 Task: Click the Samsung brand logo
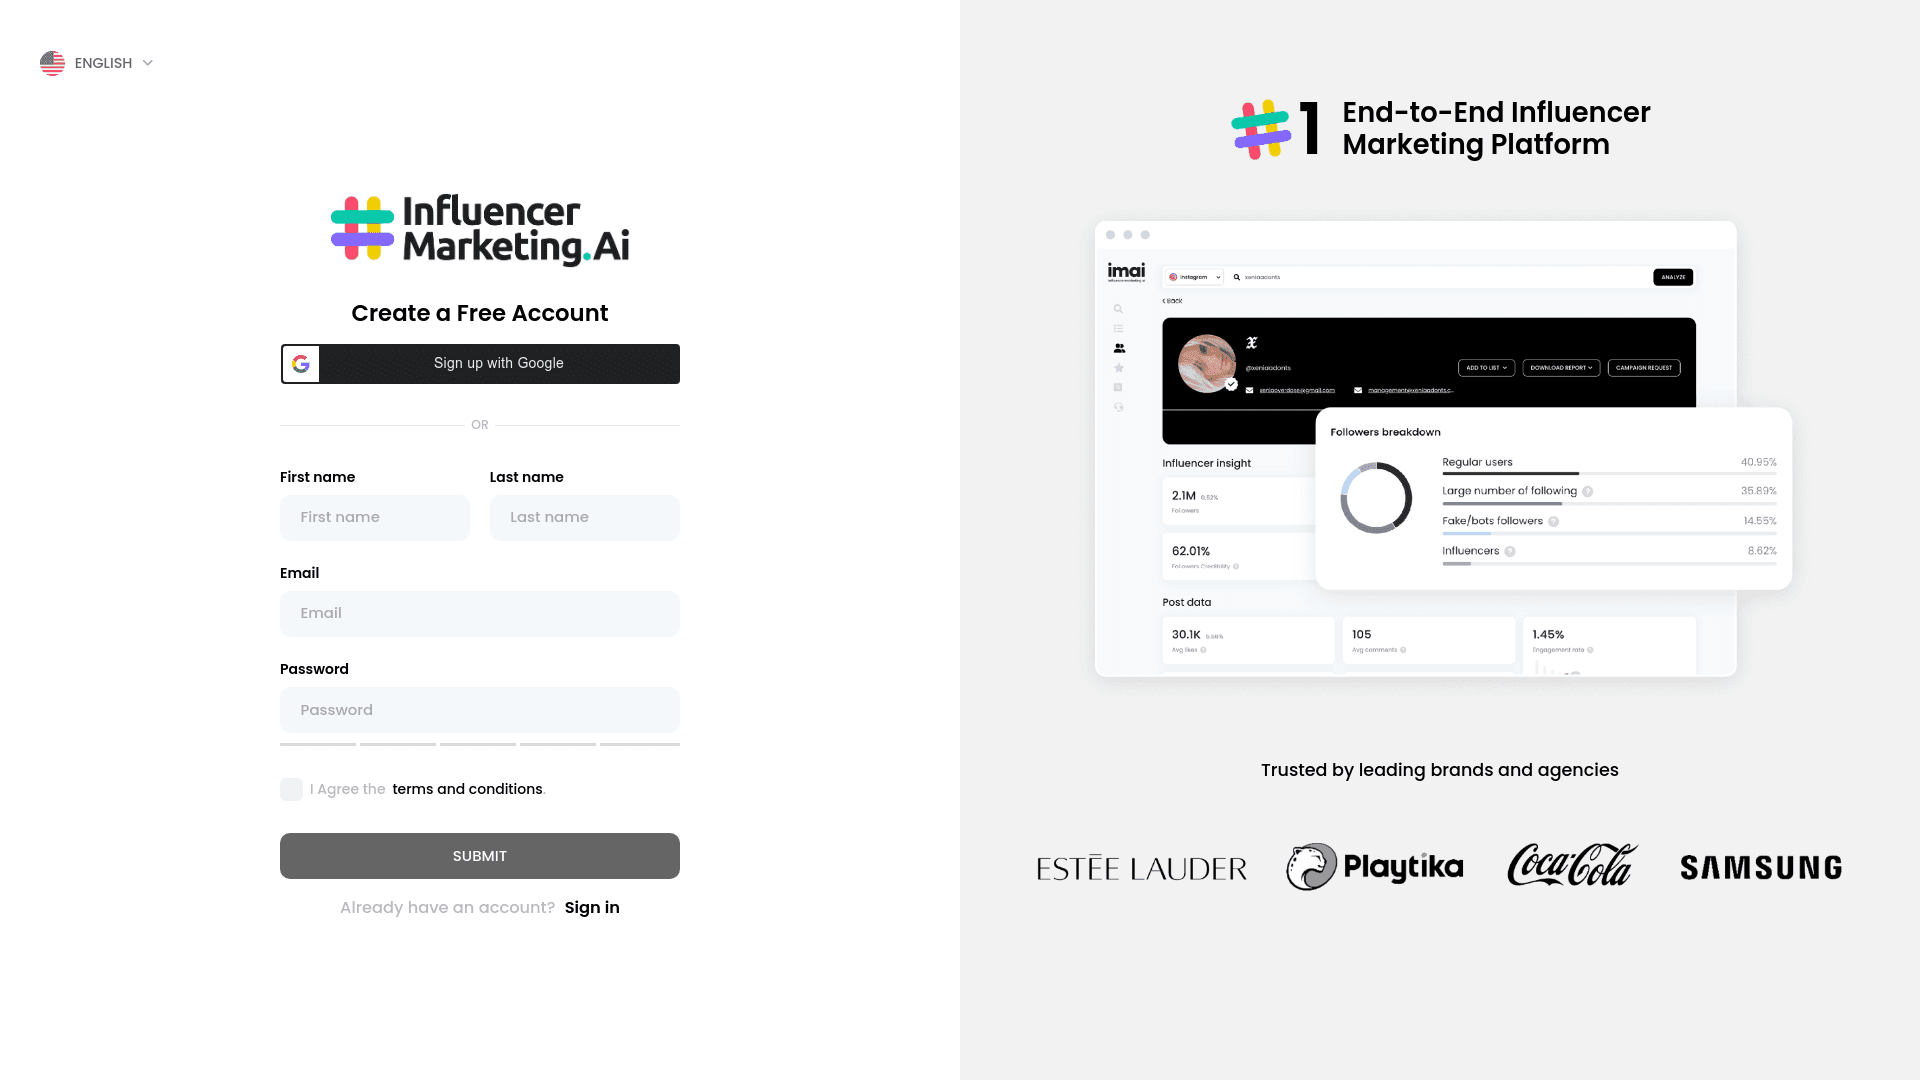[1760, 866]
